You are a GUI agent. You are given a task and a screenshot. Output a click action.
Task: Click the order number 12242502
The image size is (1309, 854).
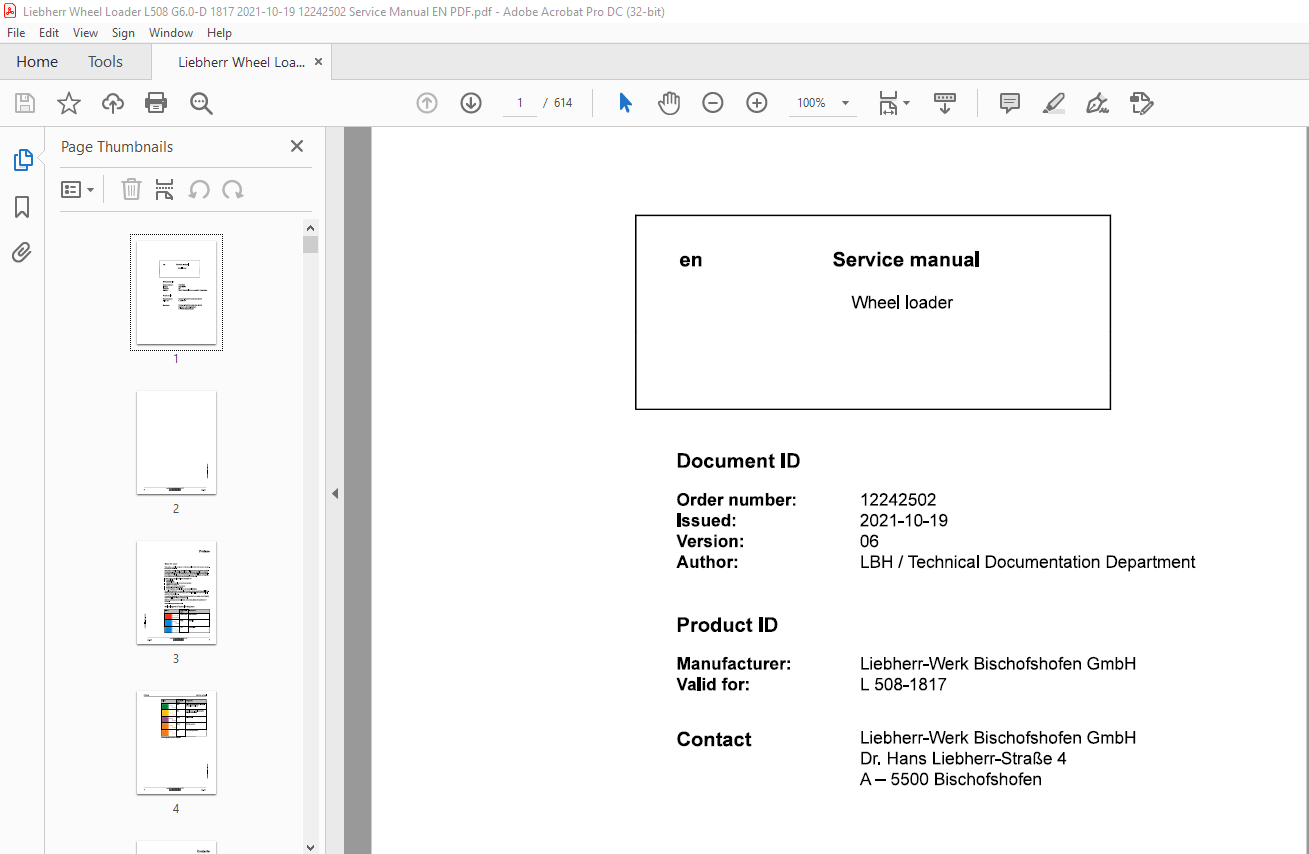tap(898, 500)
